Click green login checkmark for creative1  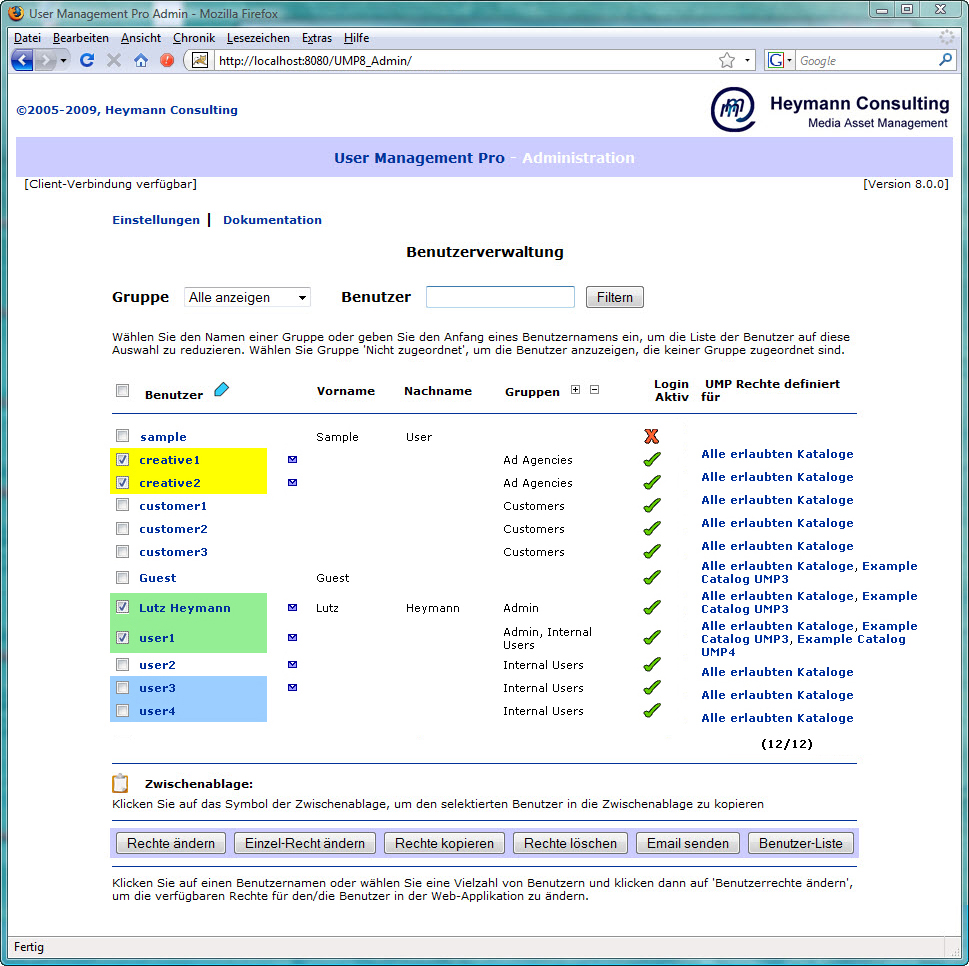652,459
